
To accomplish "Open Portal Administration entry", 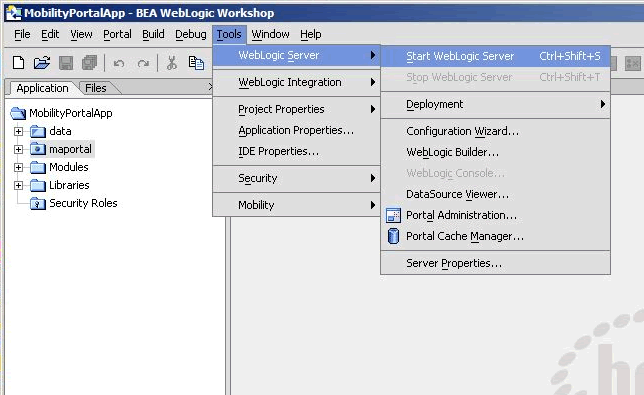I will click(x=495, y=215).
